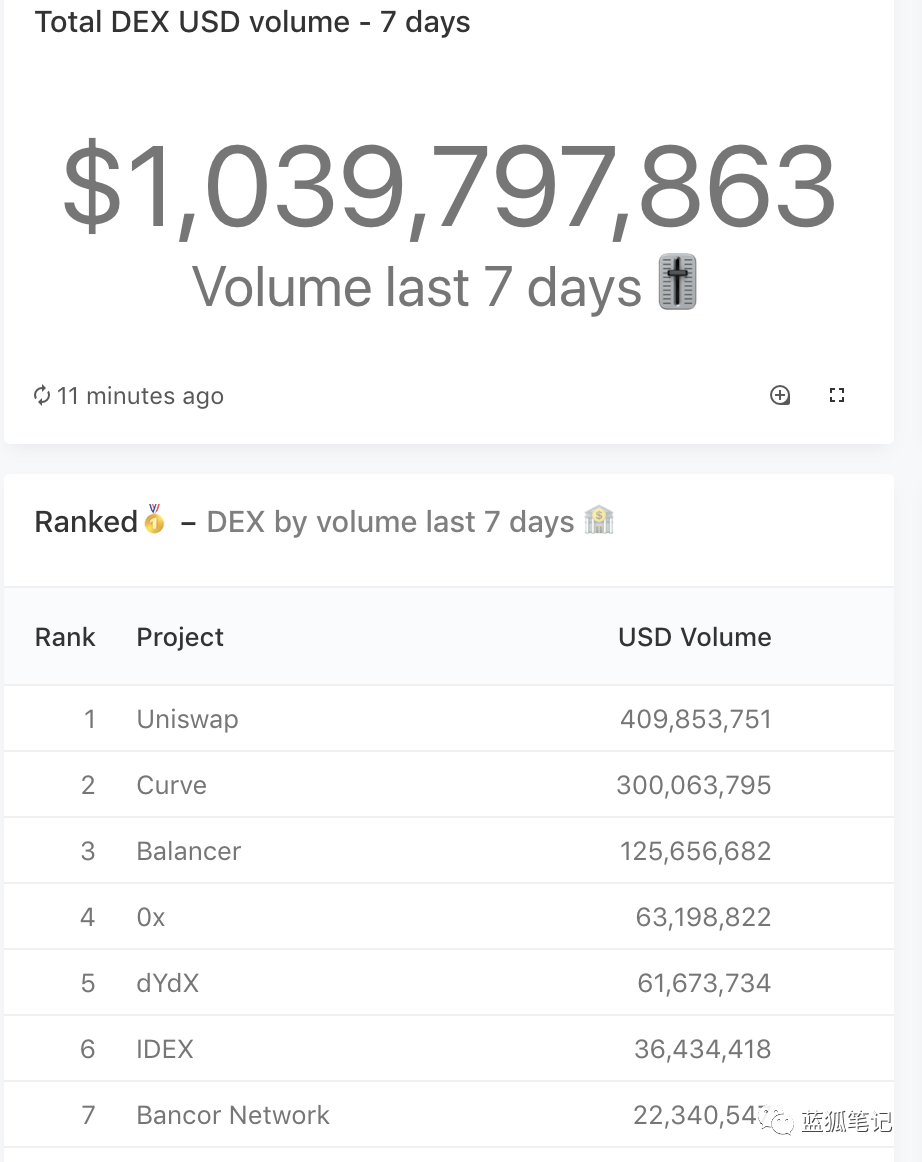The width and height of the screenshot is (922, 1162).
Task: Sort the table by Project column header
Action: tap(180, 637)
